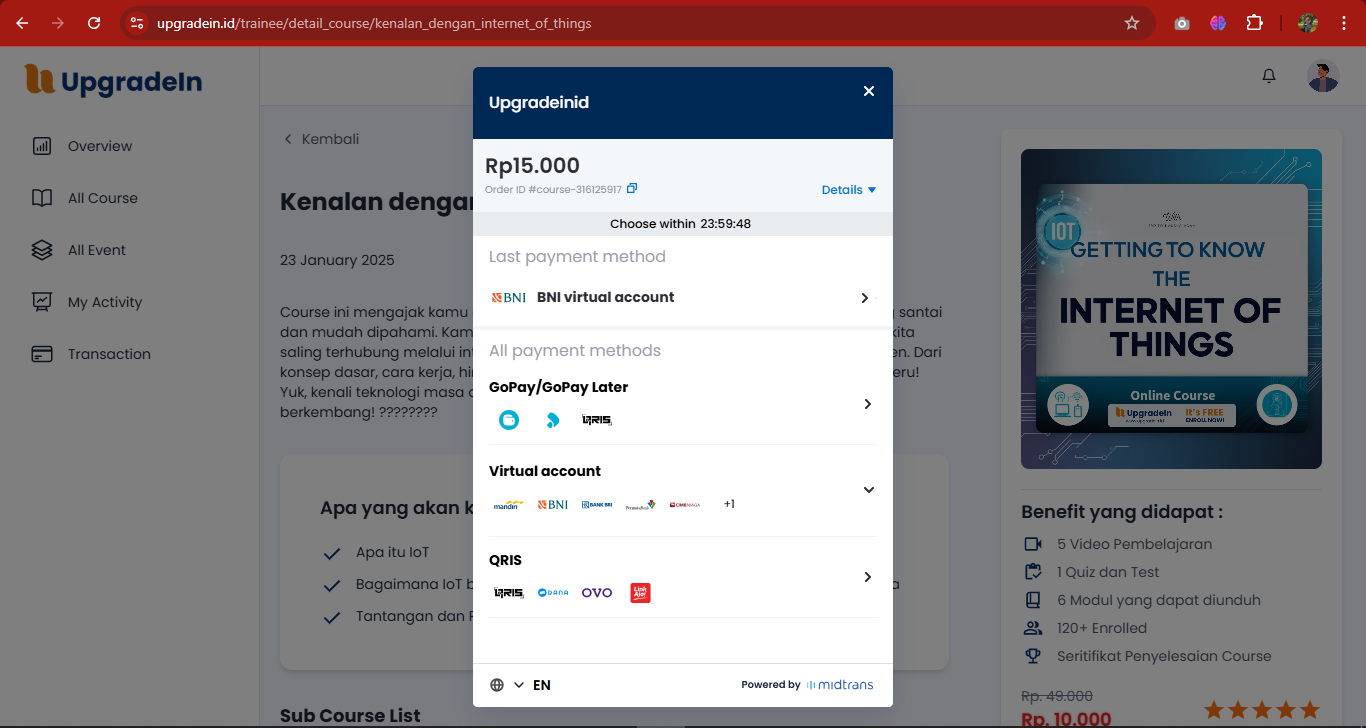Click the browser forward arrow
This screenshot has height=728, width=1366.
[58, 23]
